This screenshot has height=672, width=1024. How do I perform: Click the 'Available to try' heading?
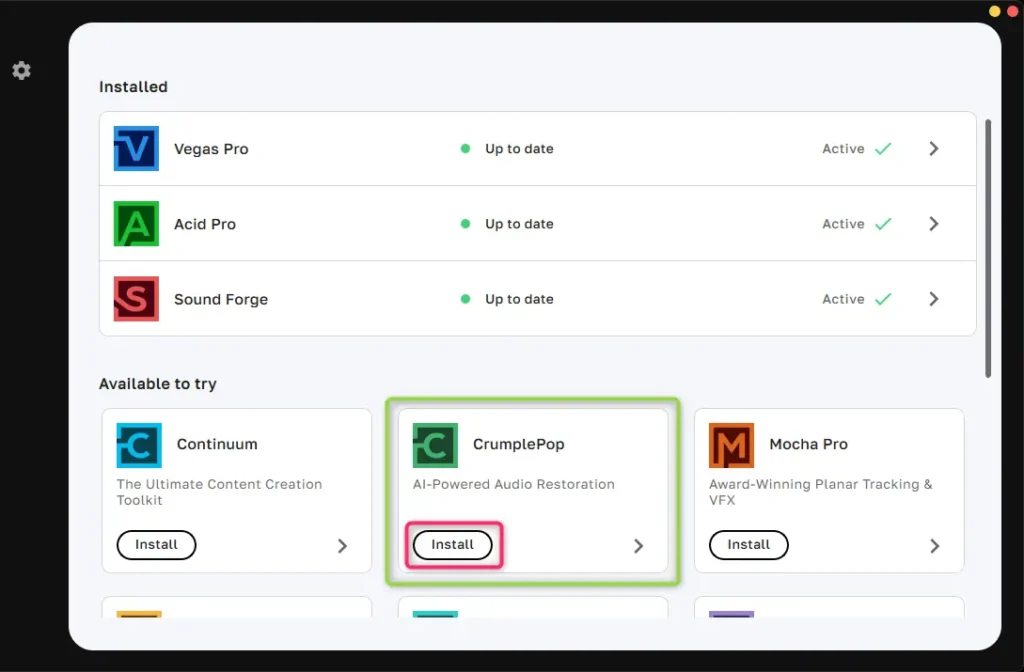tap(157, 384)
